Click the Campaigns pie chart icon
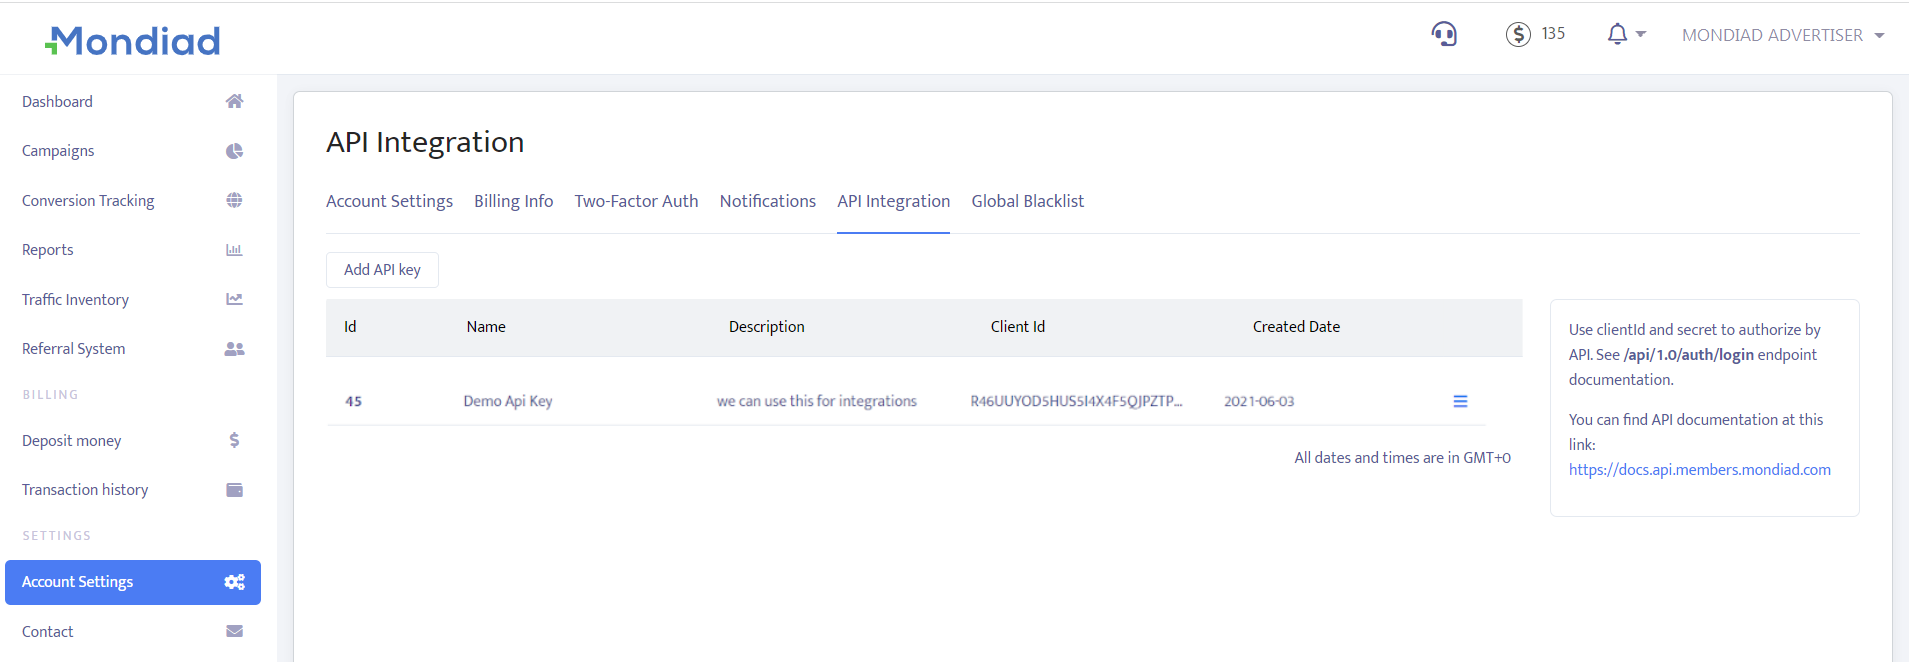1920x662 pixels. [x=234, y=151]
